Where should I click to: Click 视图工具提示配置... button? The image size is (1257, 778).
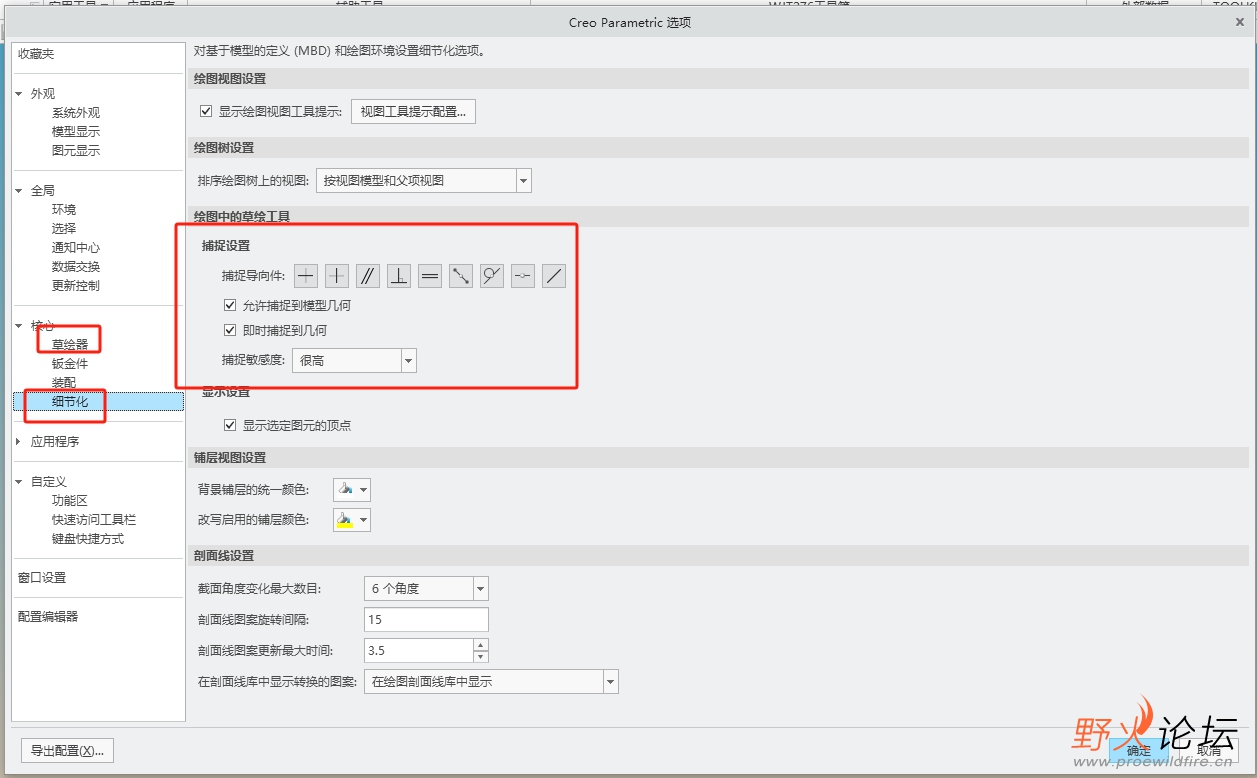(413, 111)
